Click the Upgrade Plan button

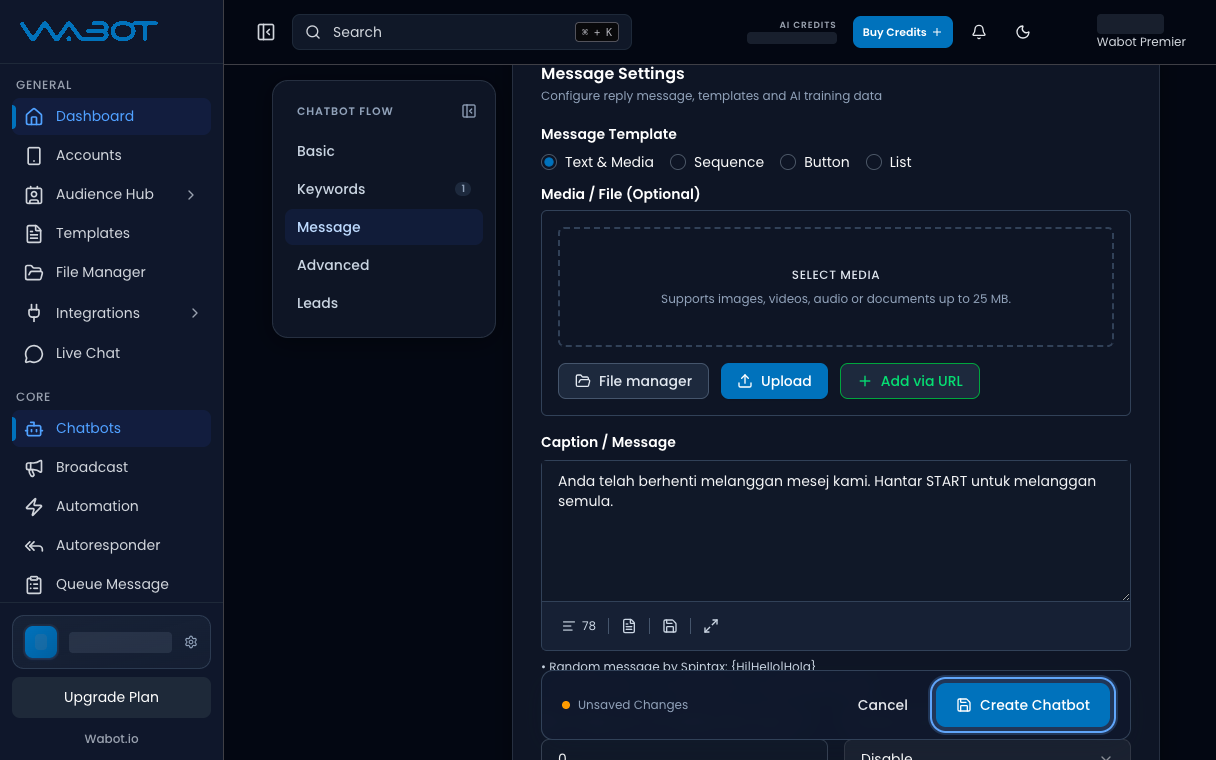(111, 697)
